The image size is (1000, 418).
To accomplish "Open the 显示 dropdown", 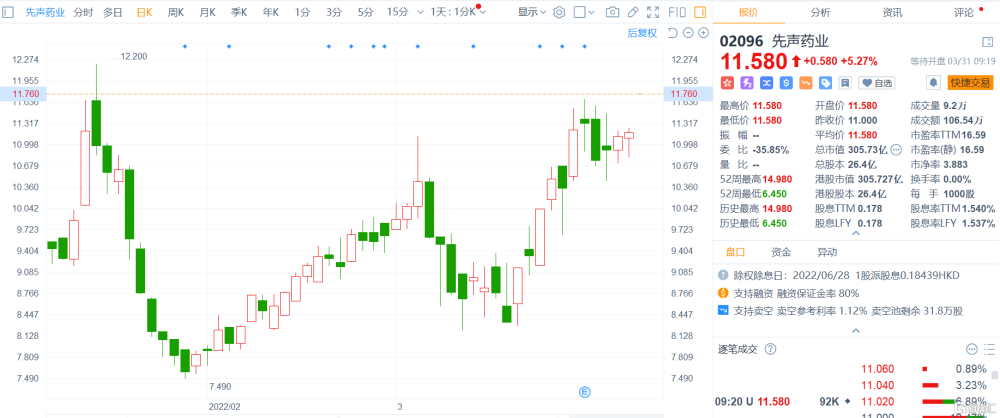I will (531, 12).
